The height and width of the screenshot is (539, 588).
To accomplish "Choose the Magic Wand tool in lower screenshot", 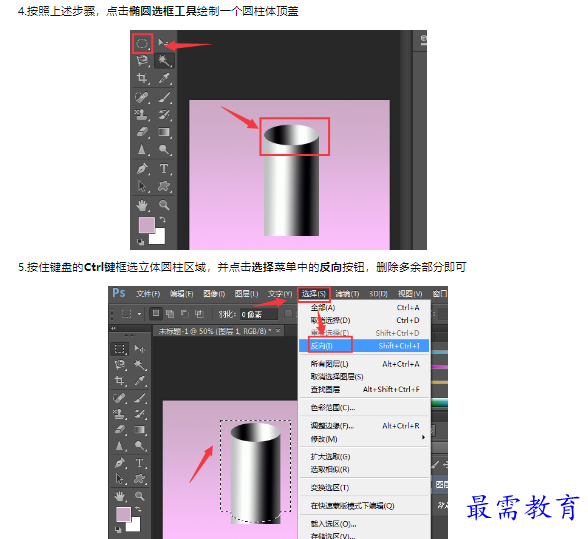I will [x=140, y=365].
